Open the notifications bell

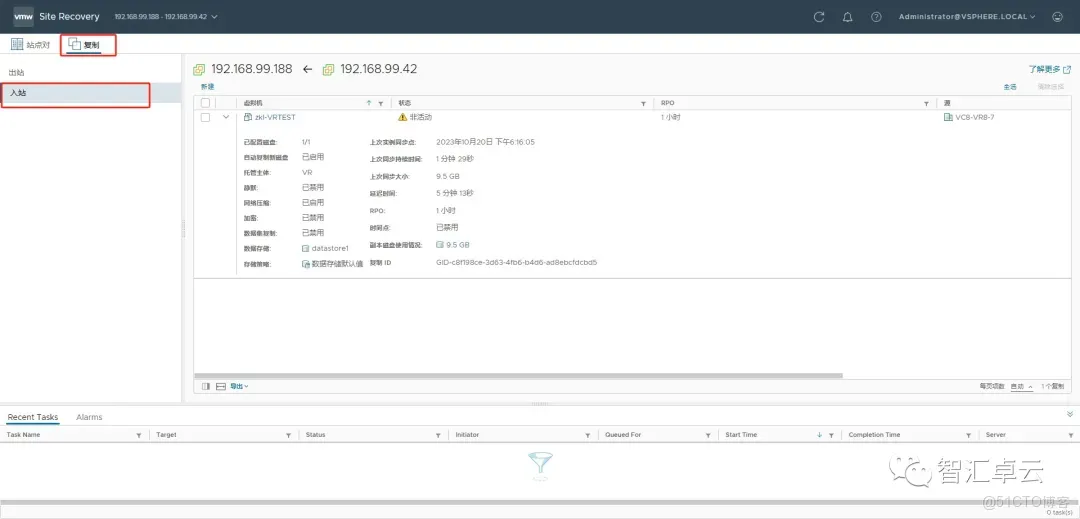tap(848, 17)
